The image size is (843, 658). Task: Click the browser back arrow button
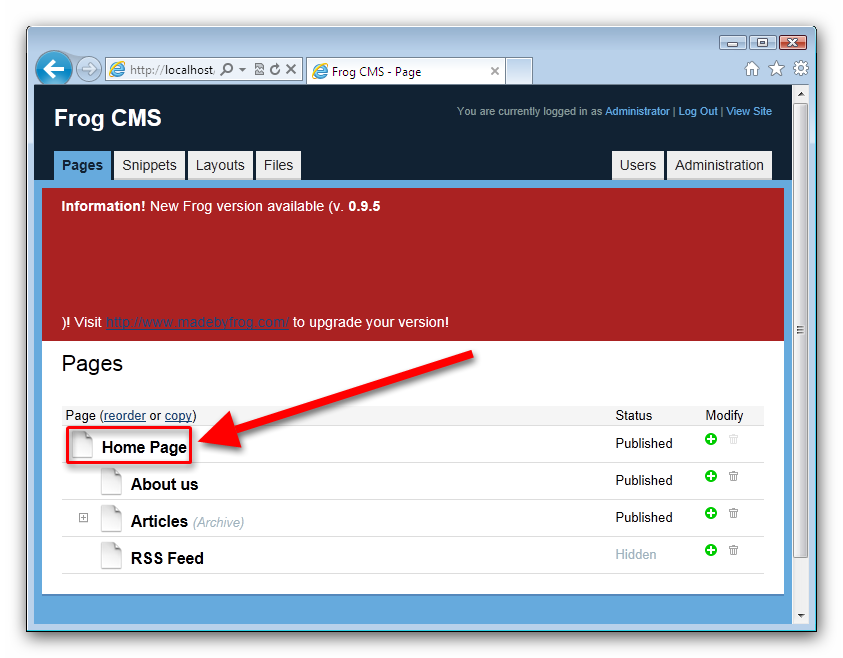(x=54, y=69)
